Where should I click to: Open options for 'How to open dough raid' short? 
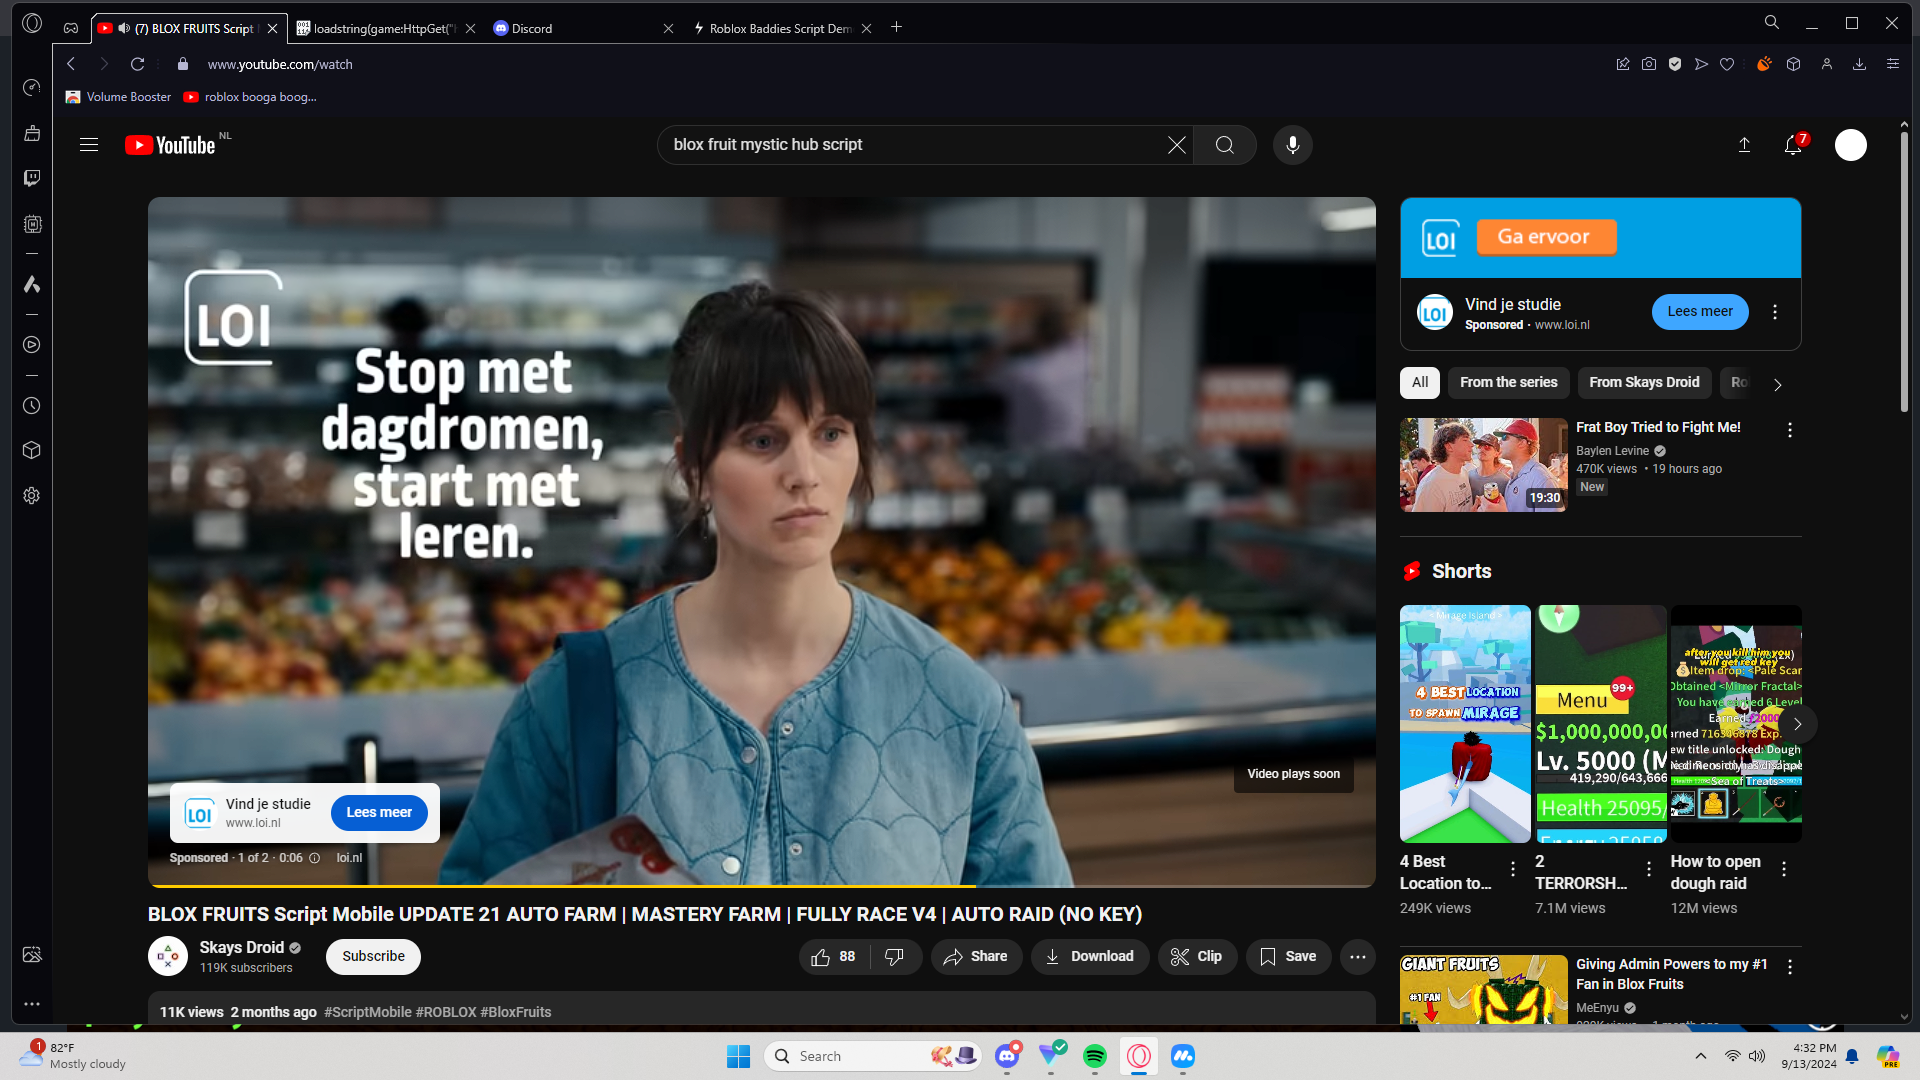[1784, 870]
